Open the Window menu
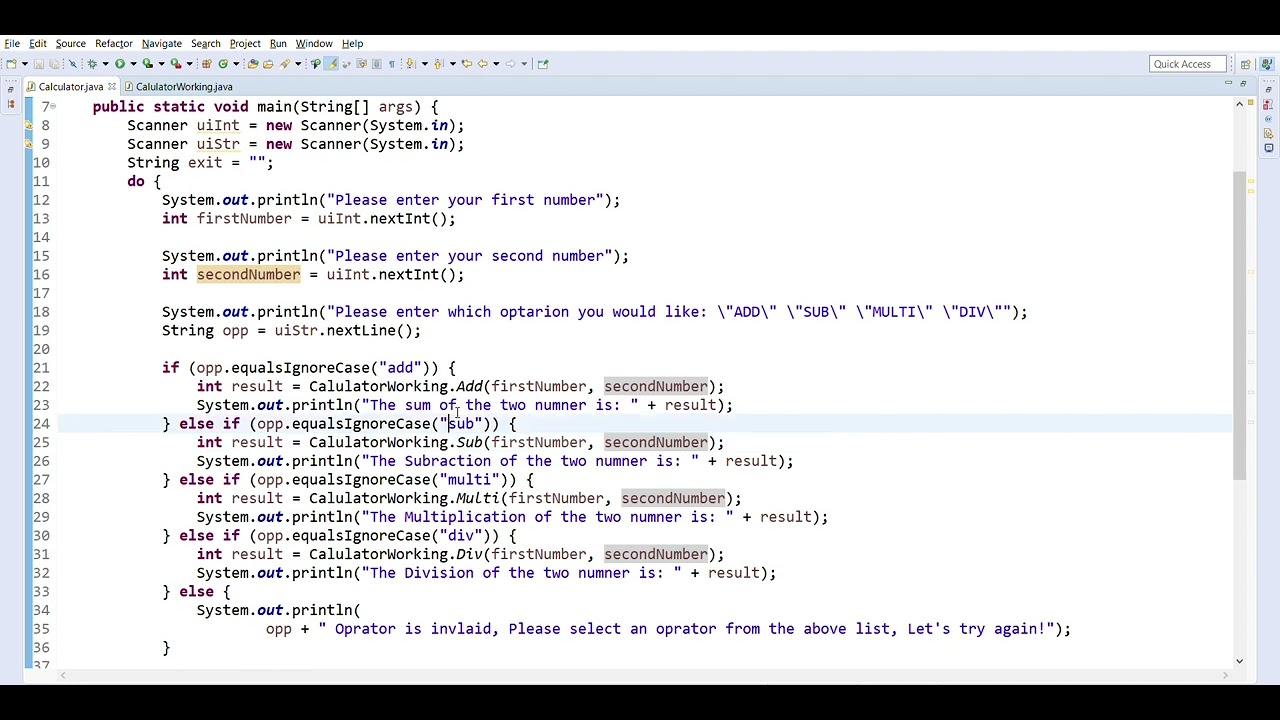Image resolution: width=1280 pixels, height=720 pixels. (x=314, y=43)
